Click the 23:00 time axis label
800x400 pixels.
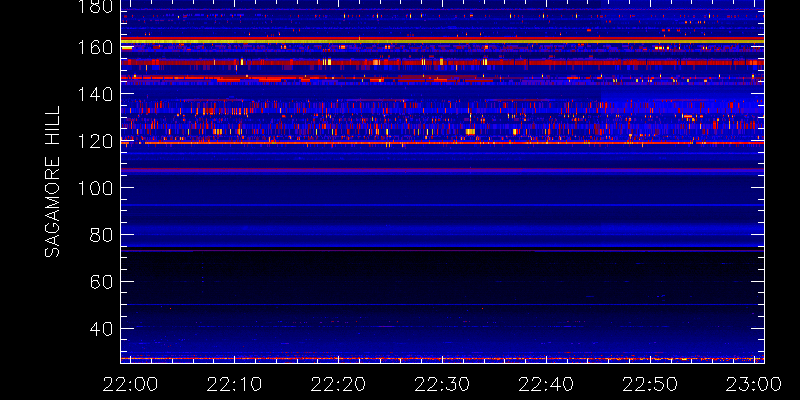(x=755, y=383)
